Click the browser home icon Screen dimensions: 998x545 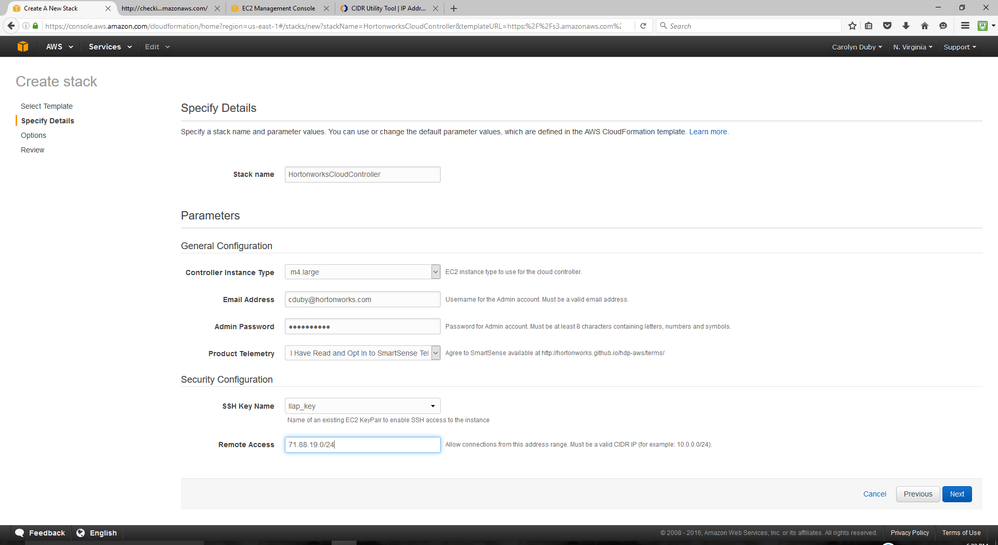[925, 26]
